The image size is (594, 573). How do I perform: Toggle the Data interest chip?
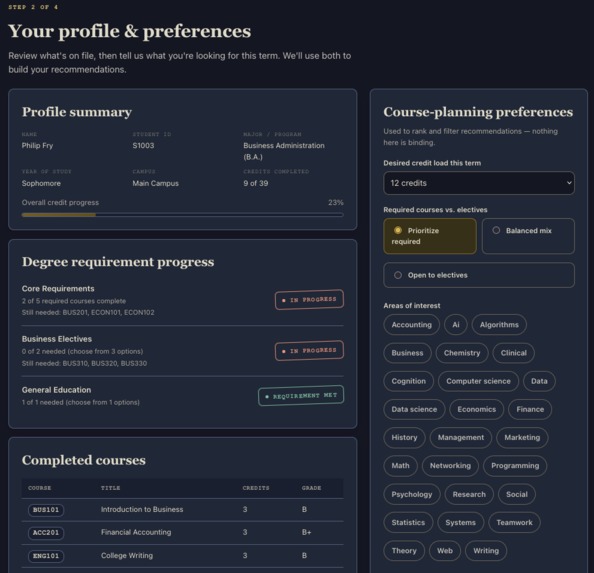pos(539,381)
